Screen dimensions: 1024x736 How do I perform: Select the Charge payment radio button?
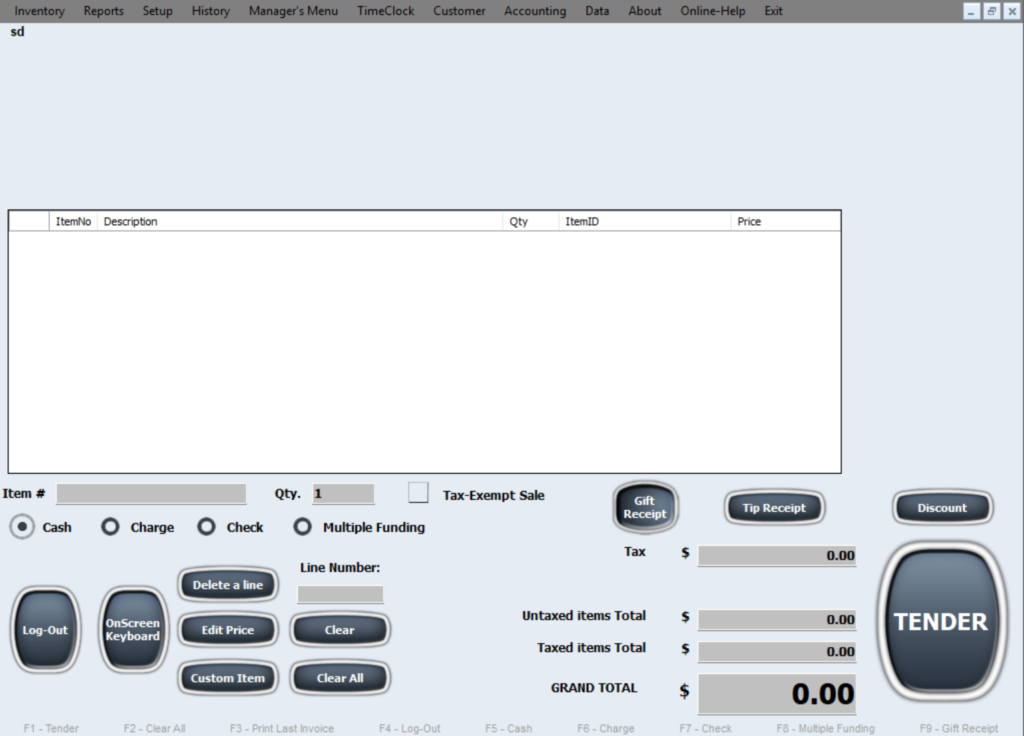[x=110, y=526]
